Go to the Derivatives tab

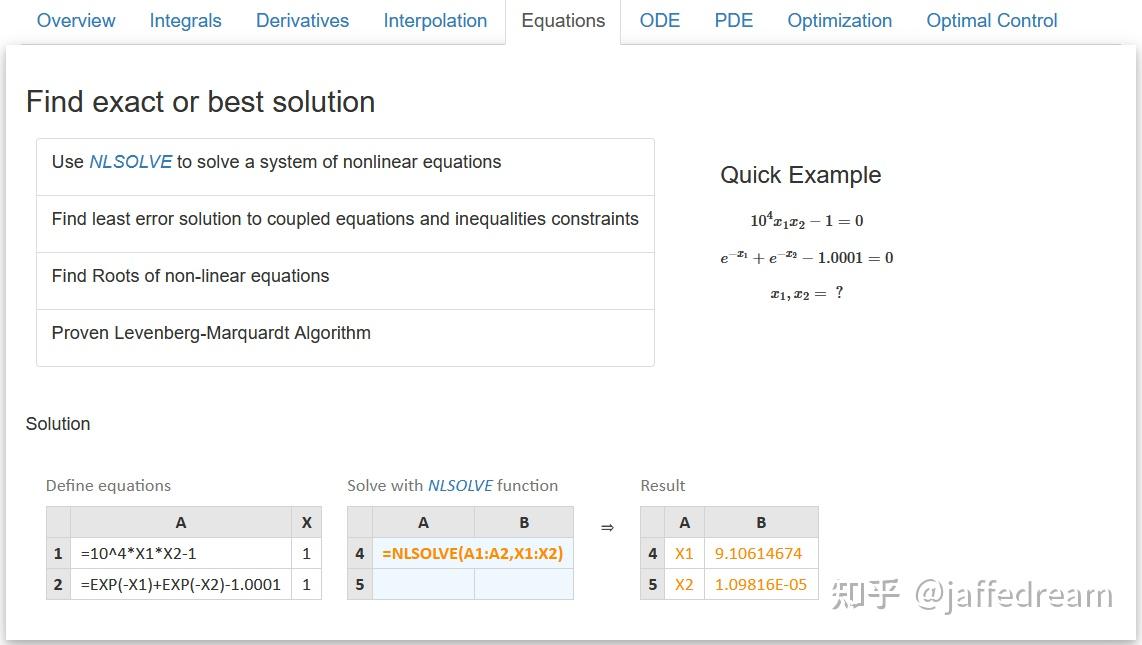click(x=302, y=21)
